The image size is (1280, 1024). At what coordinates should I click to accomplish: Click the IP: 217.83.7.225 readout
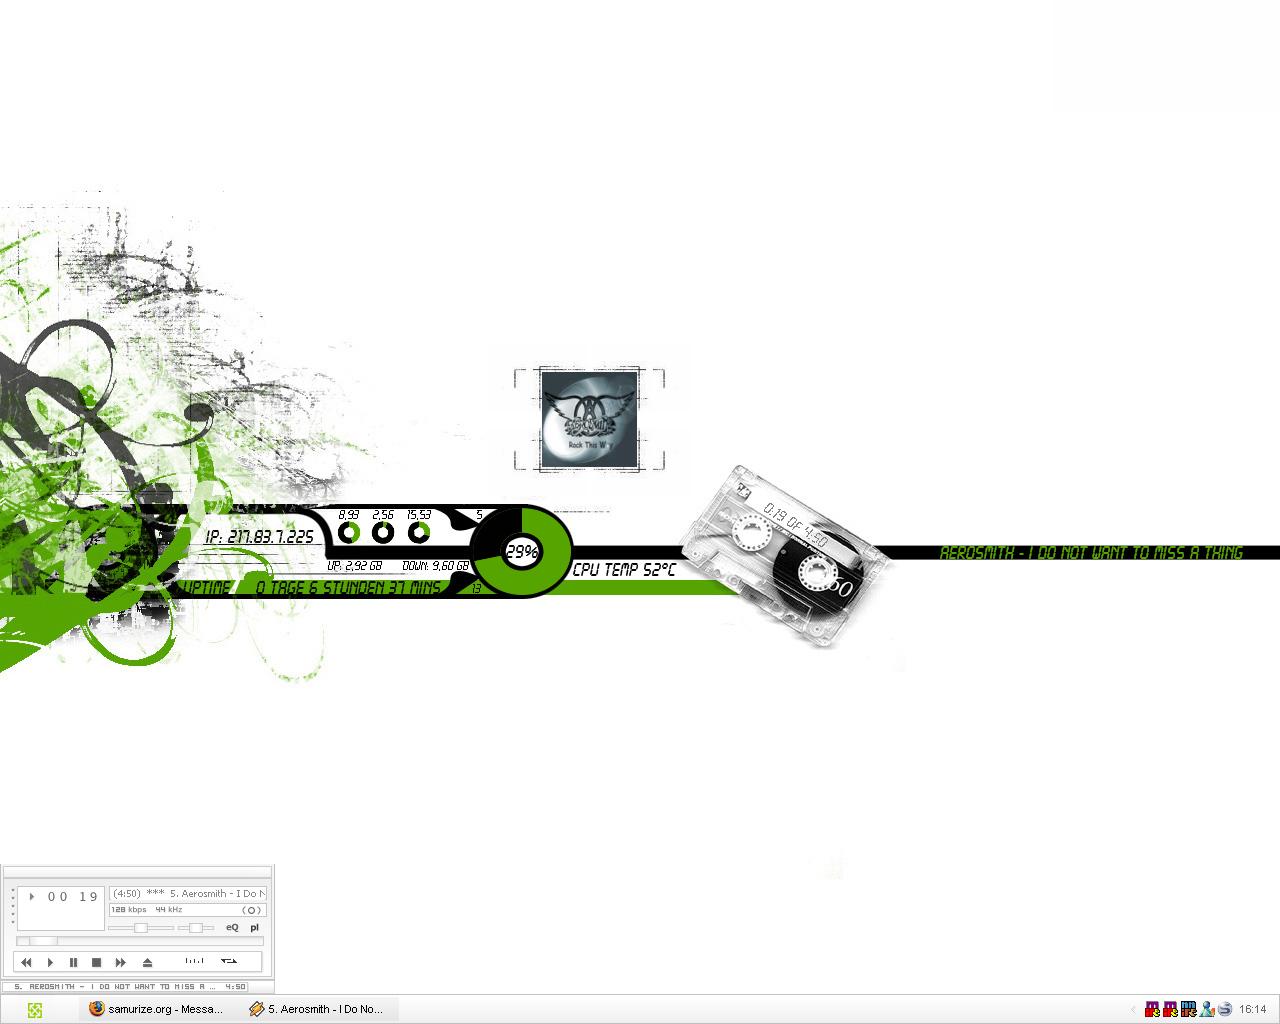[259, 537]
